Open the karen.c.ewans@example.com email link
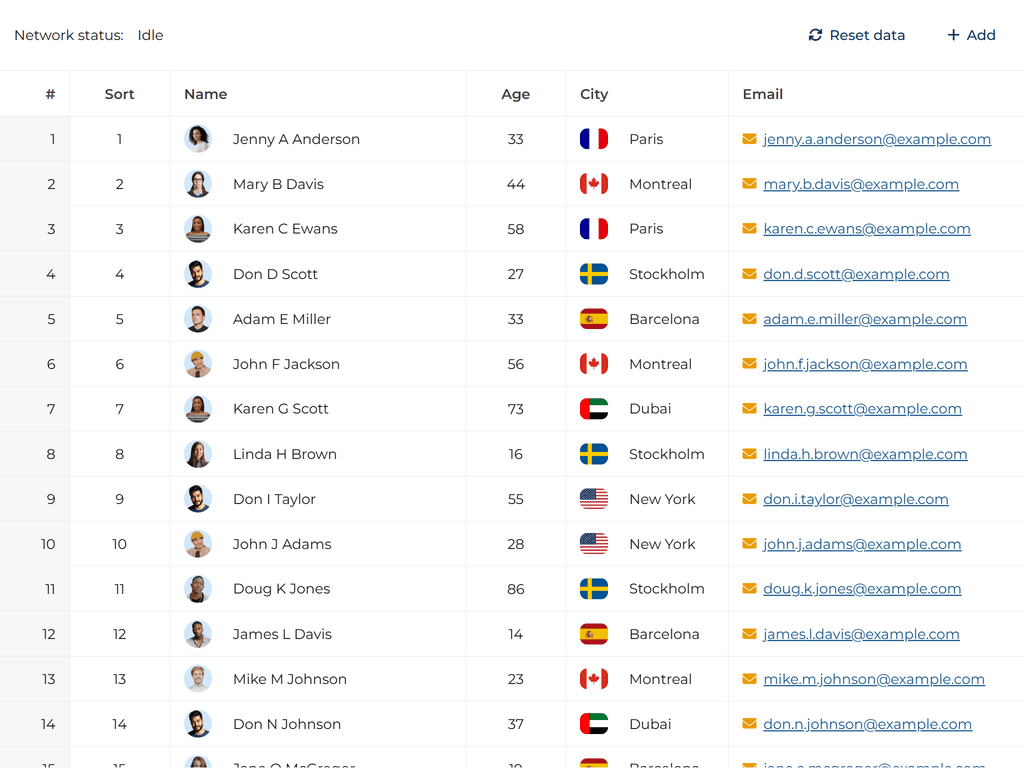This screenshot has width=1024, height=768. (866, 229)
